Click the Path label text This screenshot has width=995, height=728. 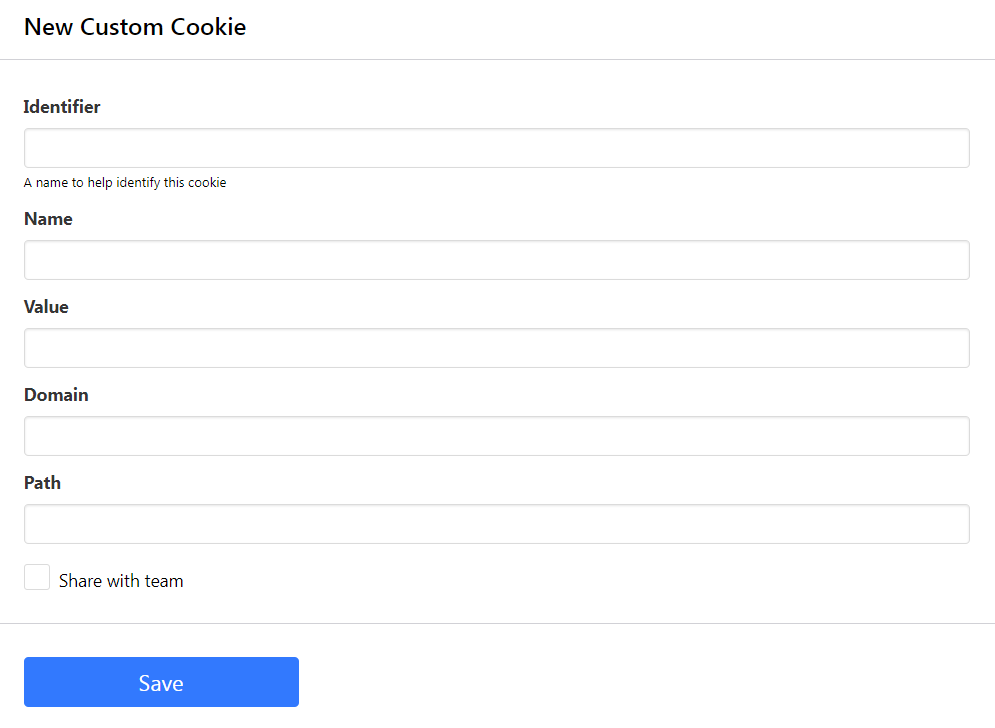tap(42, 483)
